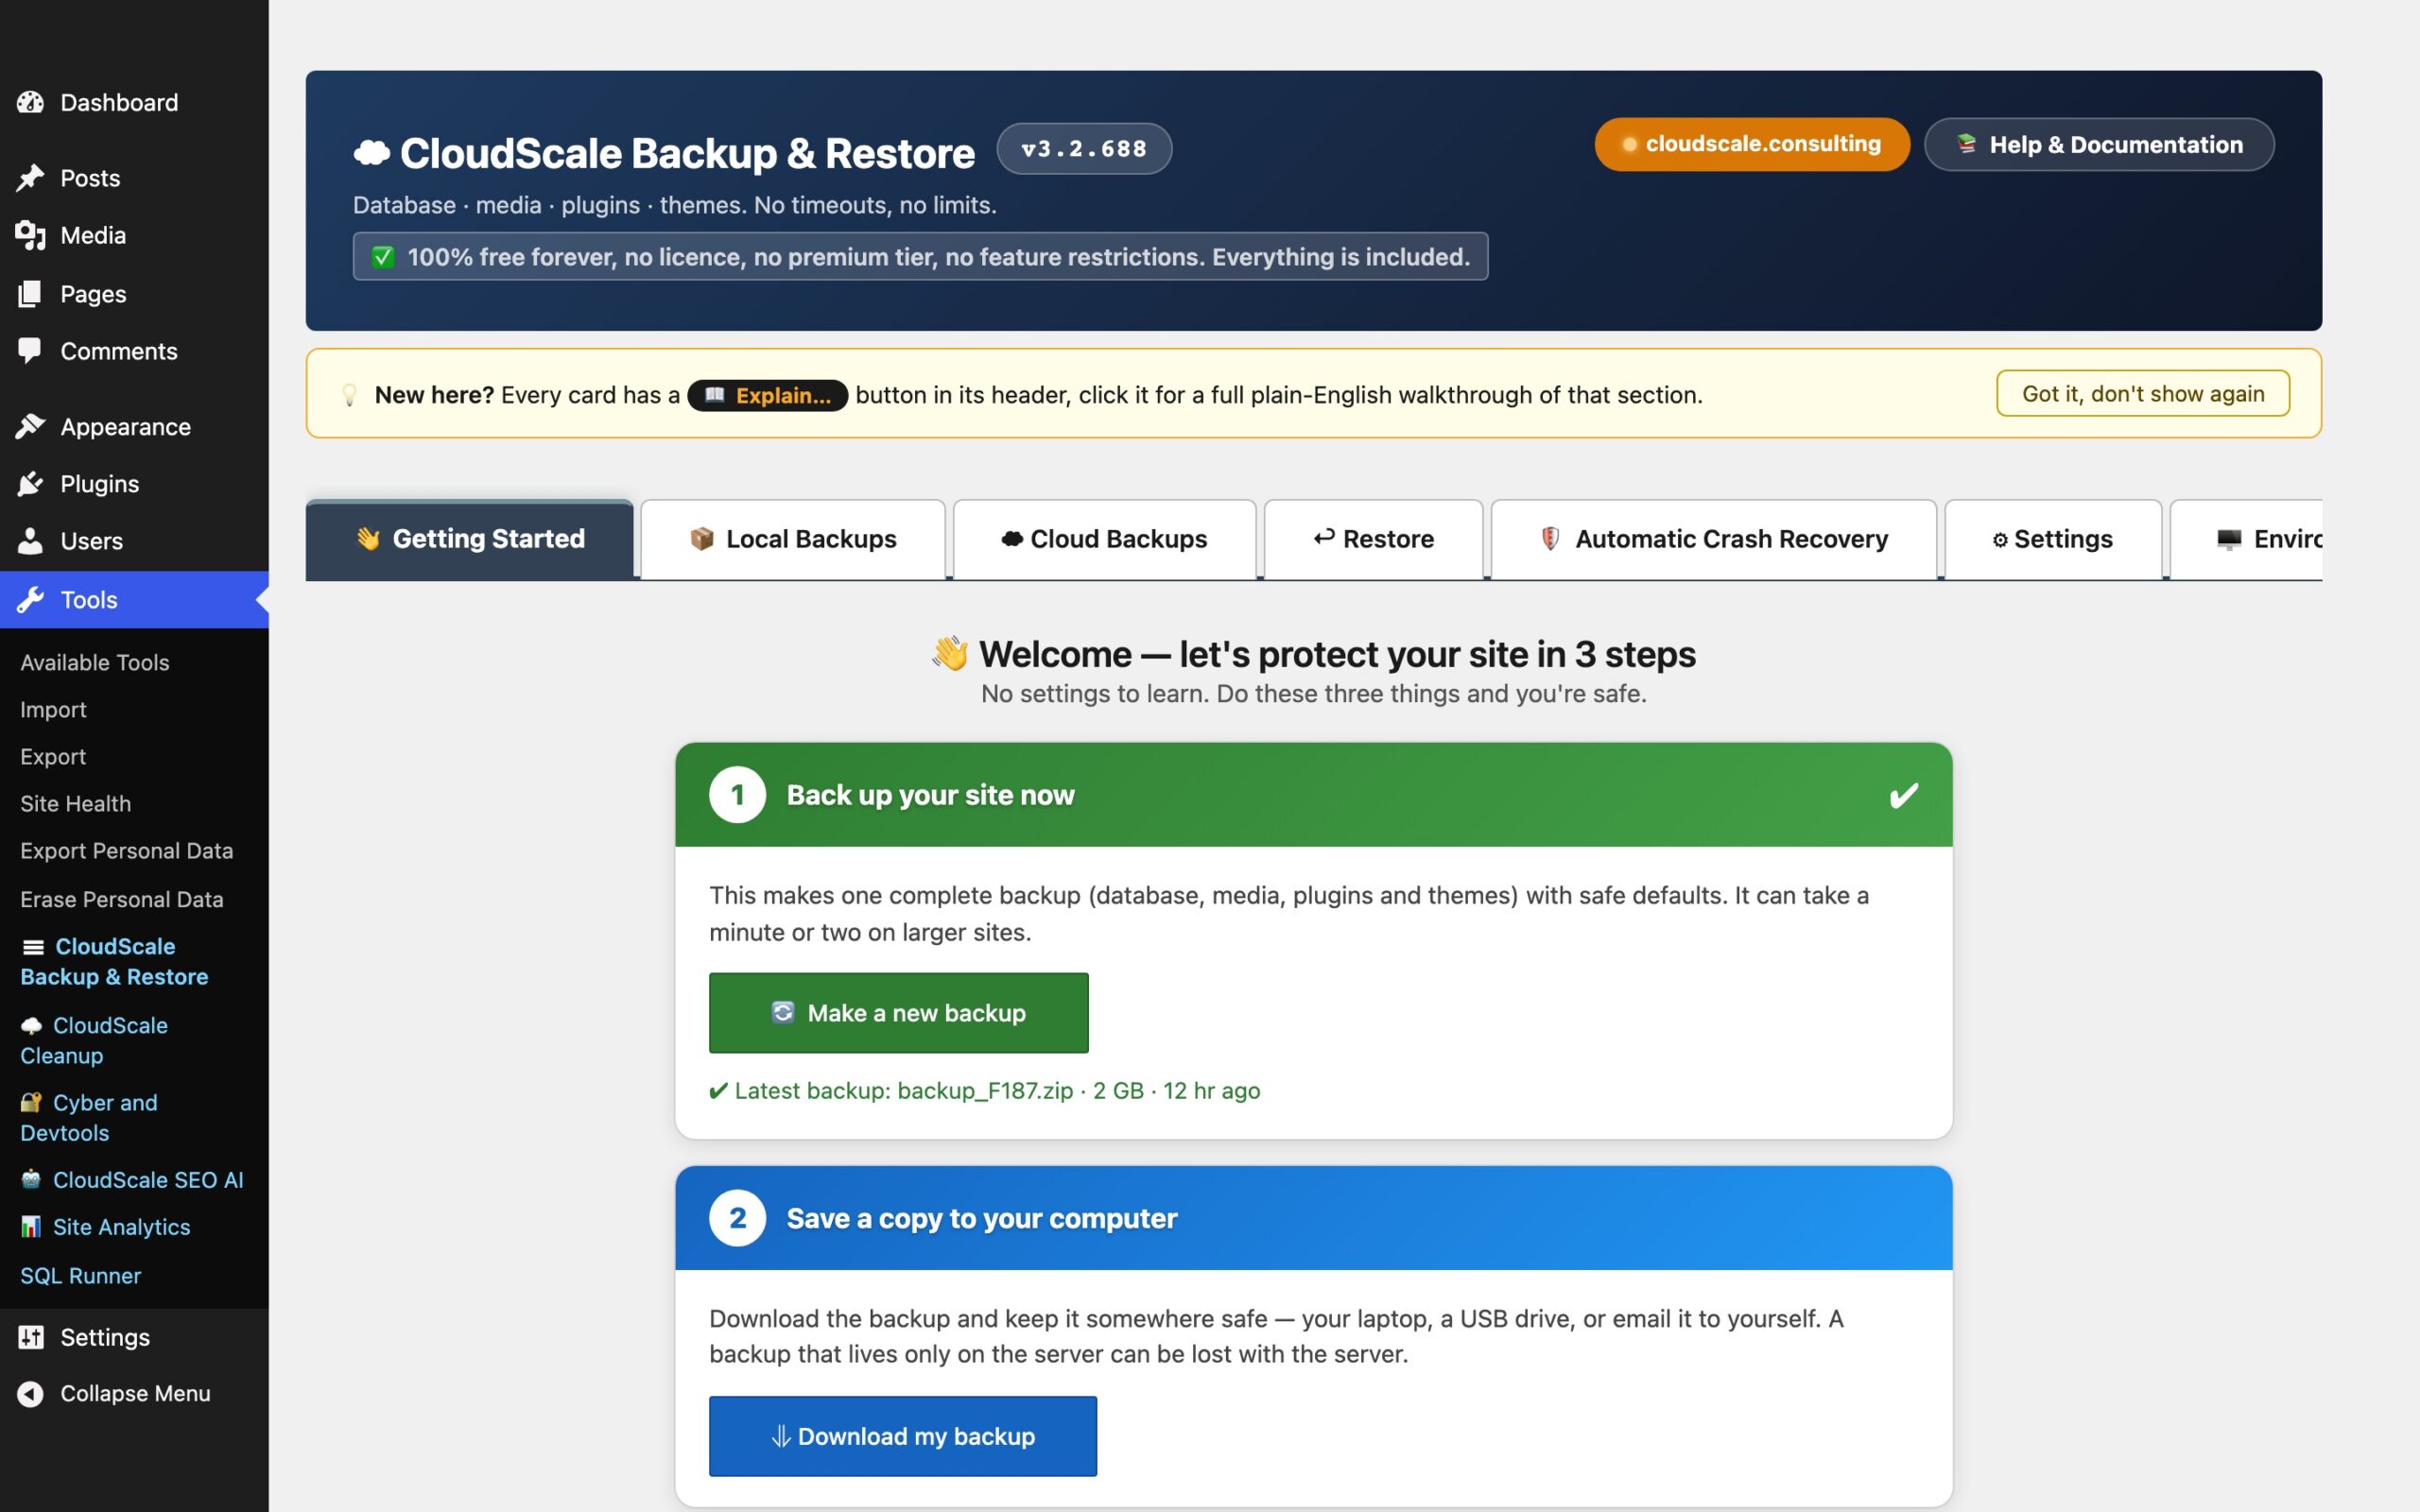This screenshot has width=2420, height=1512.
Task: Click the refresh icon on Make a new backup
Action: [783, 1012]
